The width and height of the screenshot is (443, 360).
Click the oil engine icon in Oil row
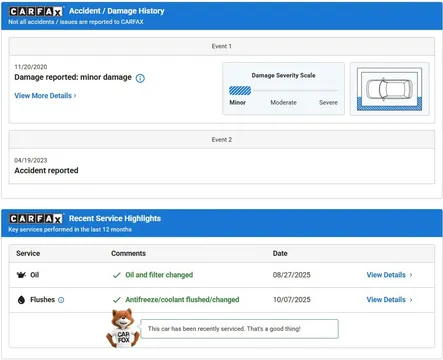(x=21, y=275)
